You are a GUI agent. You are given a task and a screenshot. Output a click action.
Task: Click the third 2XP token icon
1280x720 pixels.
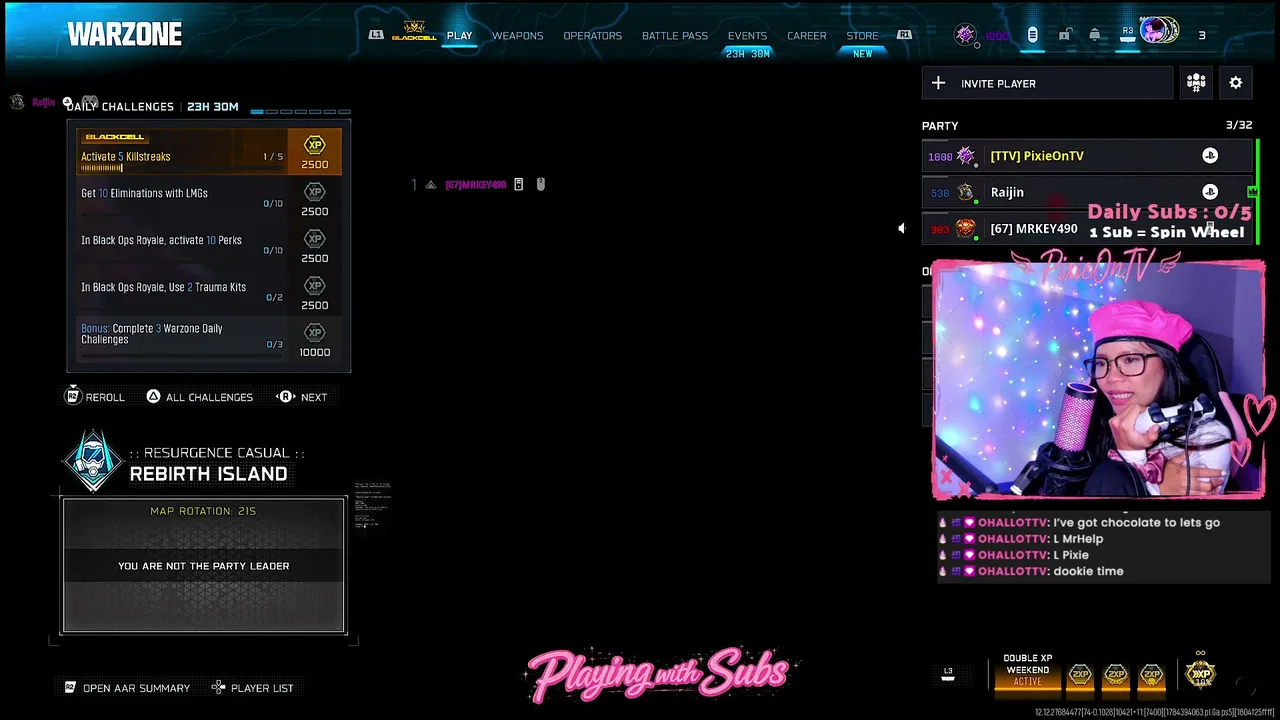(x=1152, y=674)
